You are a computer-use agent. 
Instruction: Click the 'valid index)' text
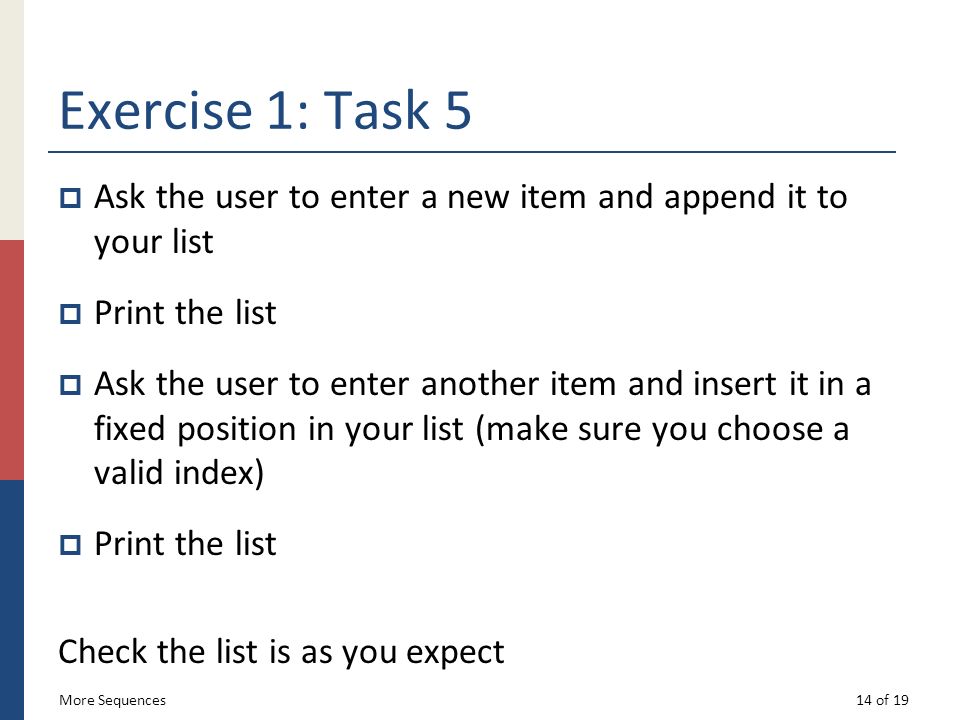(179, 473)
